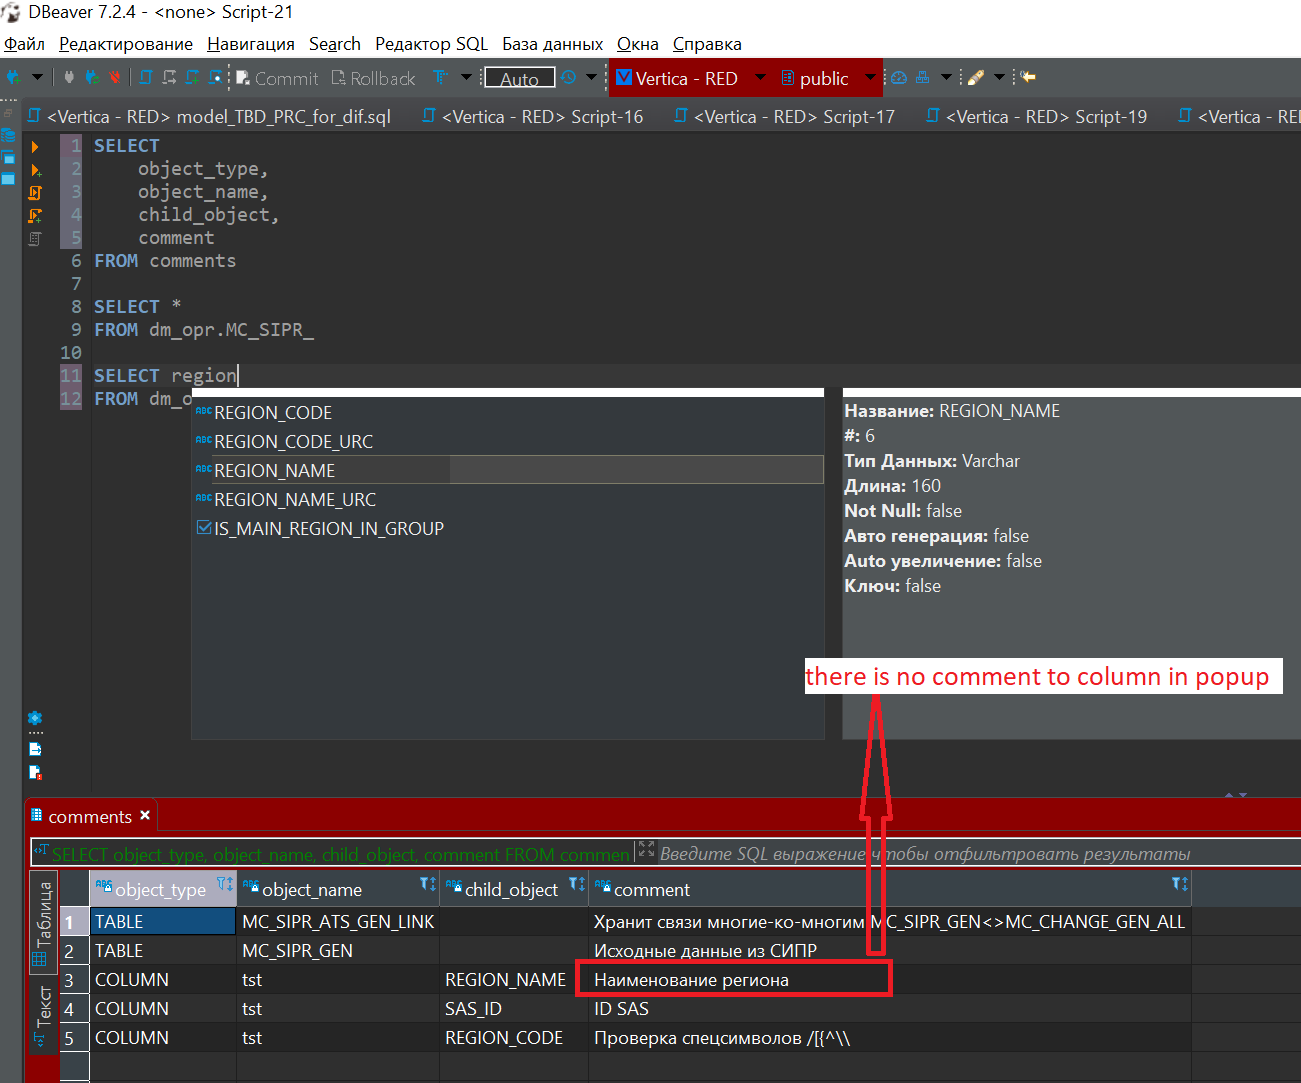This screenshot has height=1083, width=1301.
Task: Open query execution plan via the gutter icon
Action: (35, 240)
